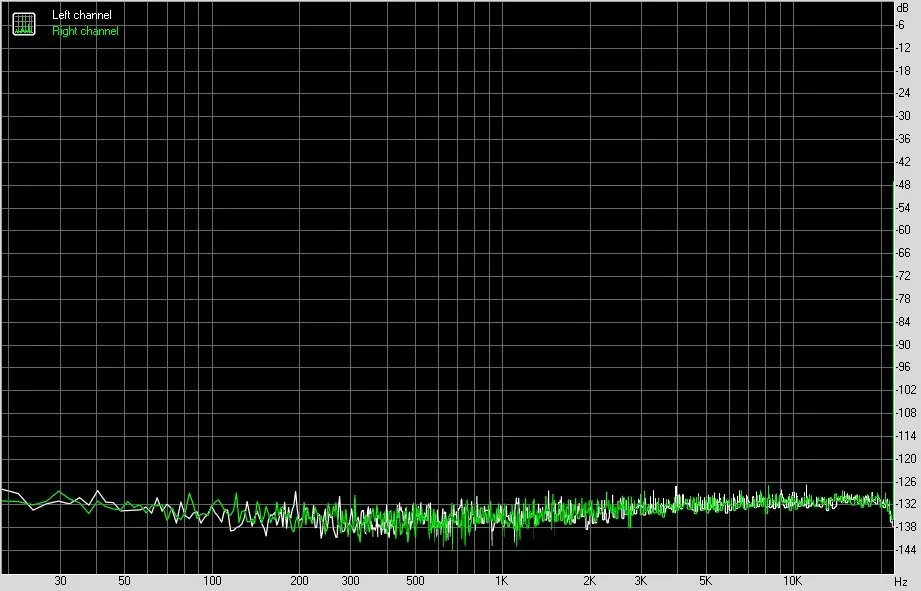
Task: Click the -36 dB axis value
Action: 903,139
